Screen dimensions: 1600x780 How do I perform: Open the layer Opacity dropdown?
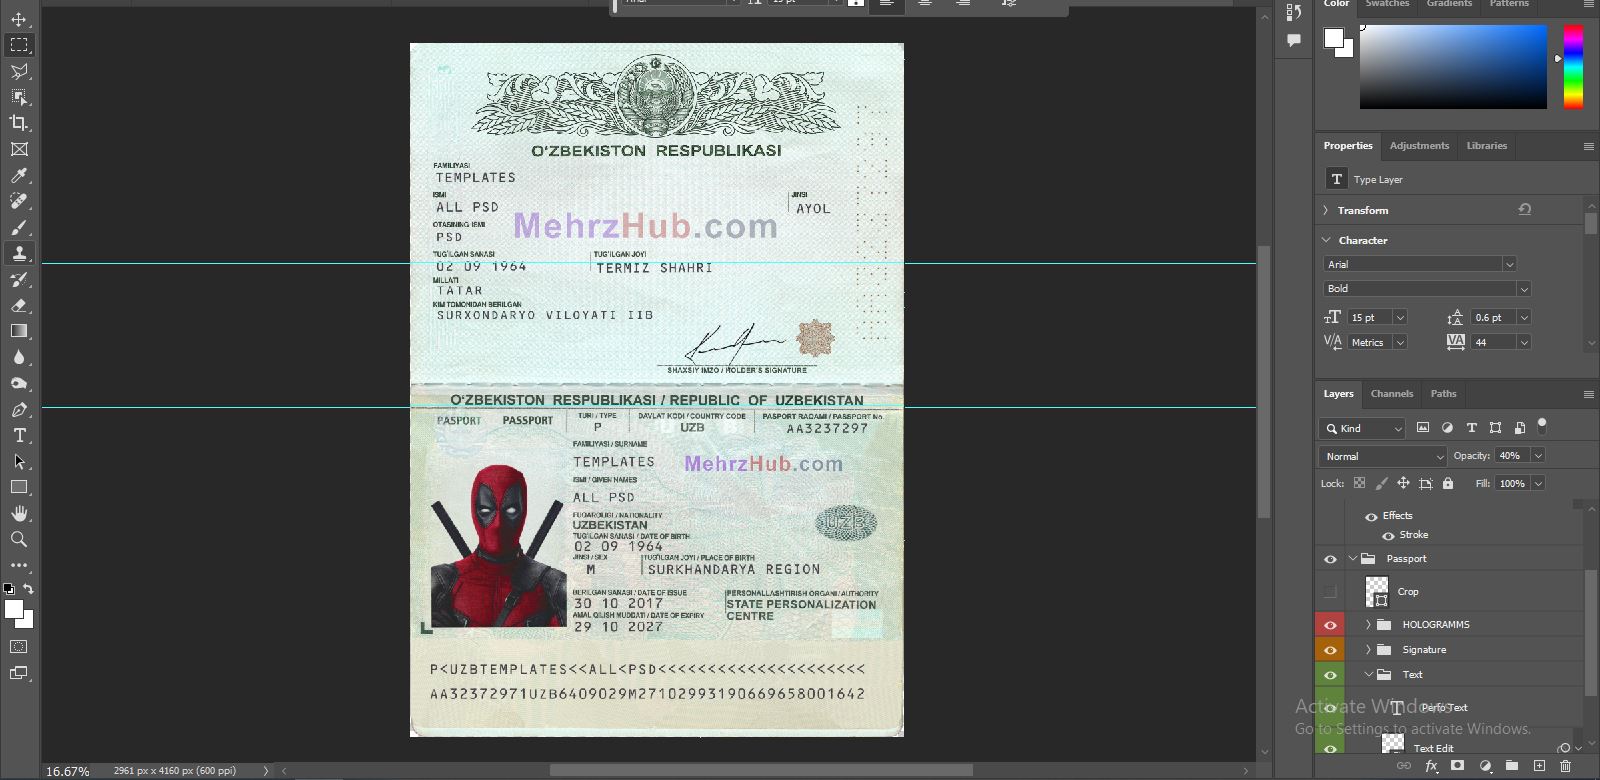point(1538,456)
